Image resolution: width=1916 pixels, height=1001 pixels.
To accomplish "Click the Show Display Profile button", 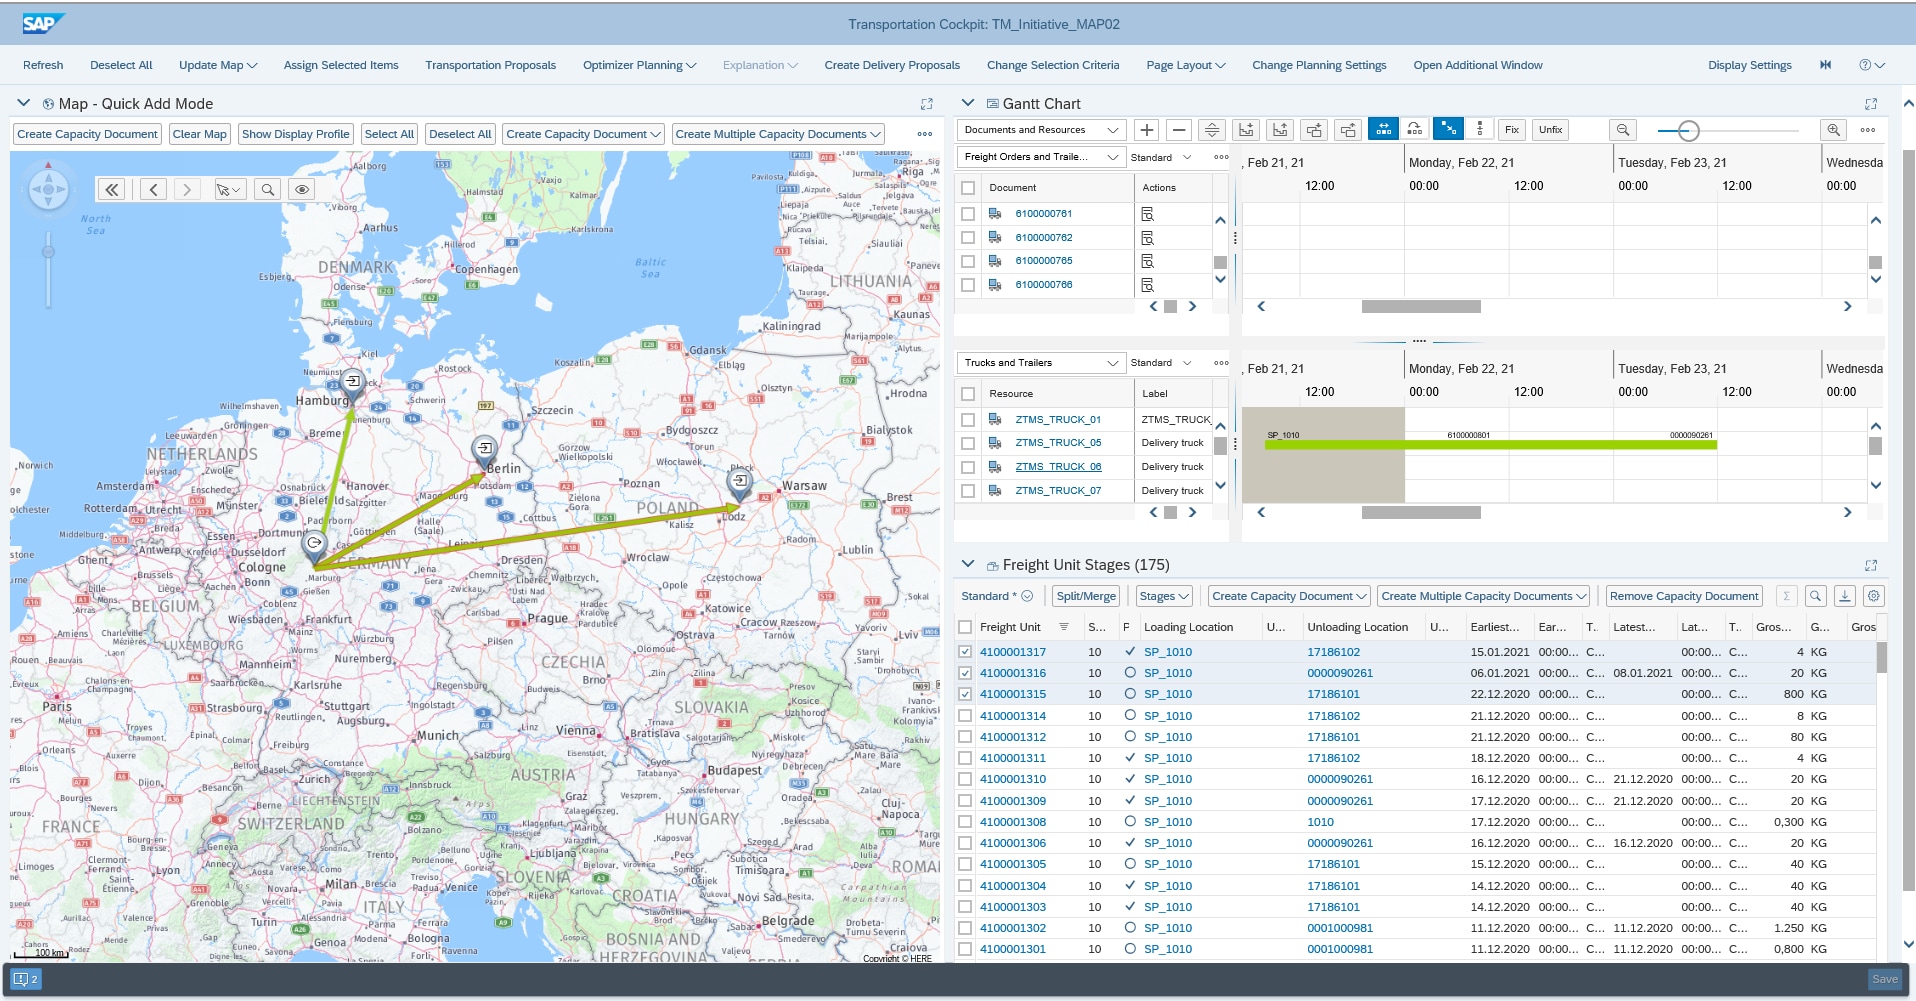I will point(296,134).
